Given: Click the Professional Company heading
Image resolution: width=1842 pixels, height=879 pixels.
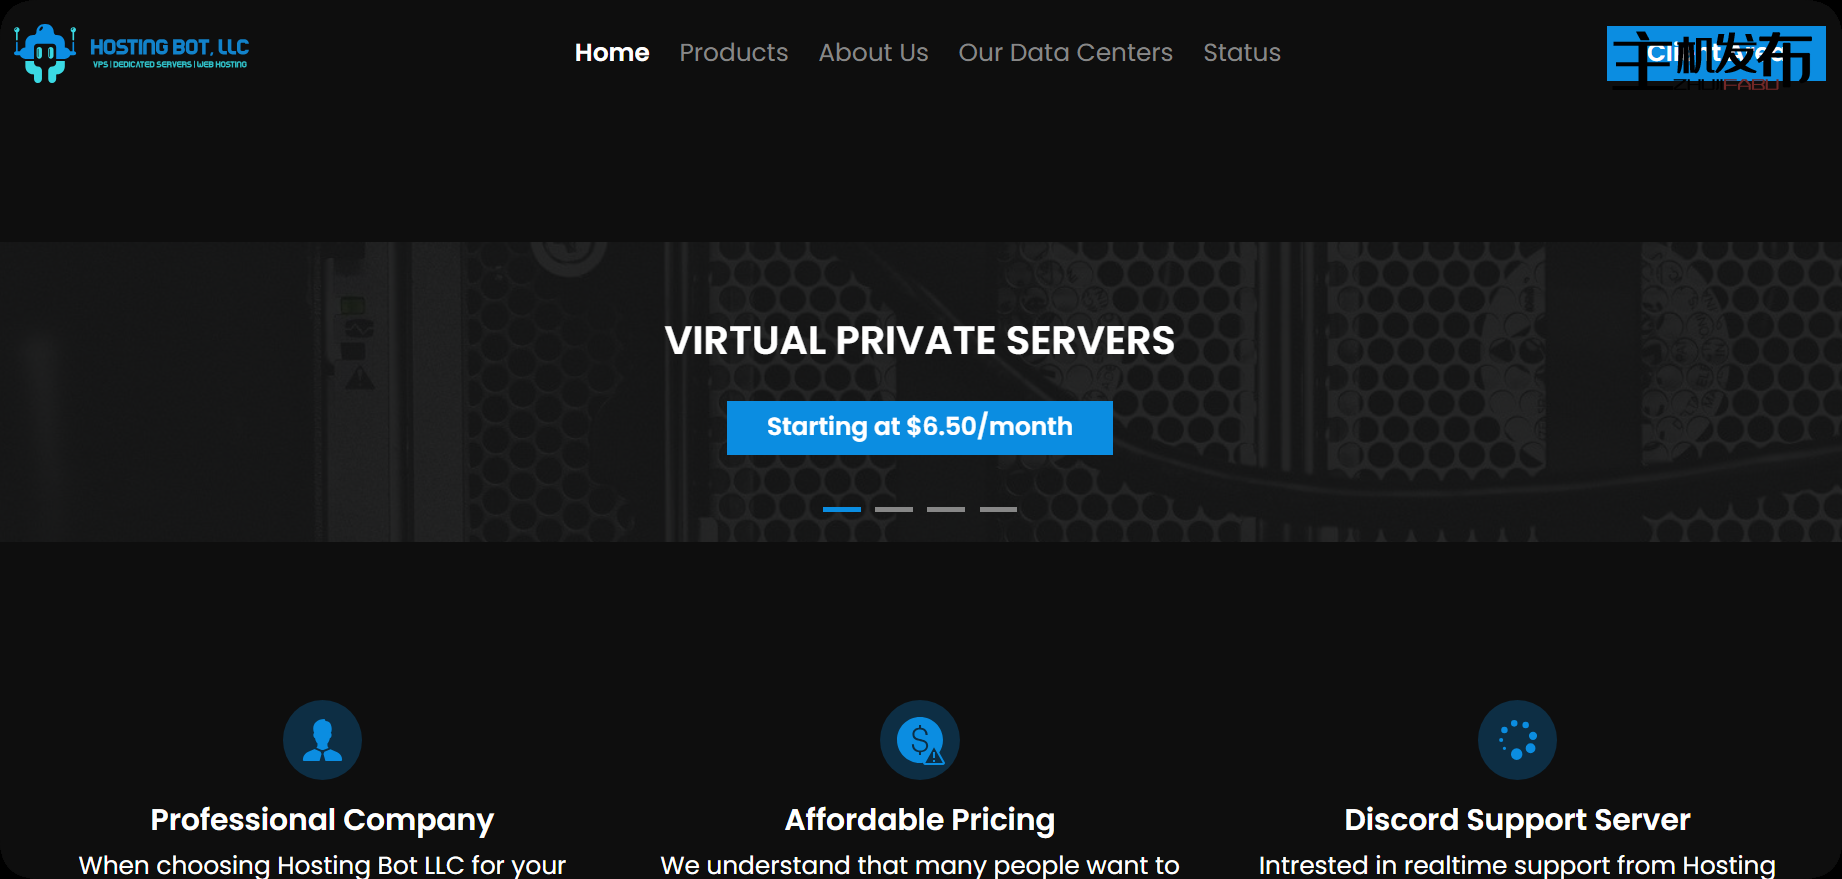Looking at the screenshot, I should [x=322, y=820].
